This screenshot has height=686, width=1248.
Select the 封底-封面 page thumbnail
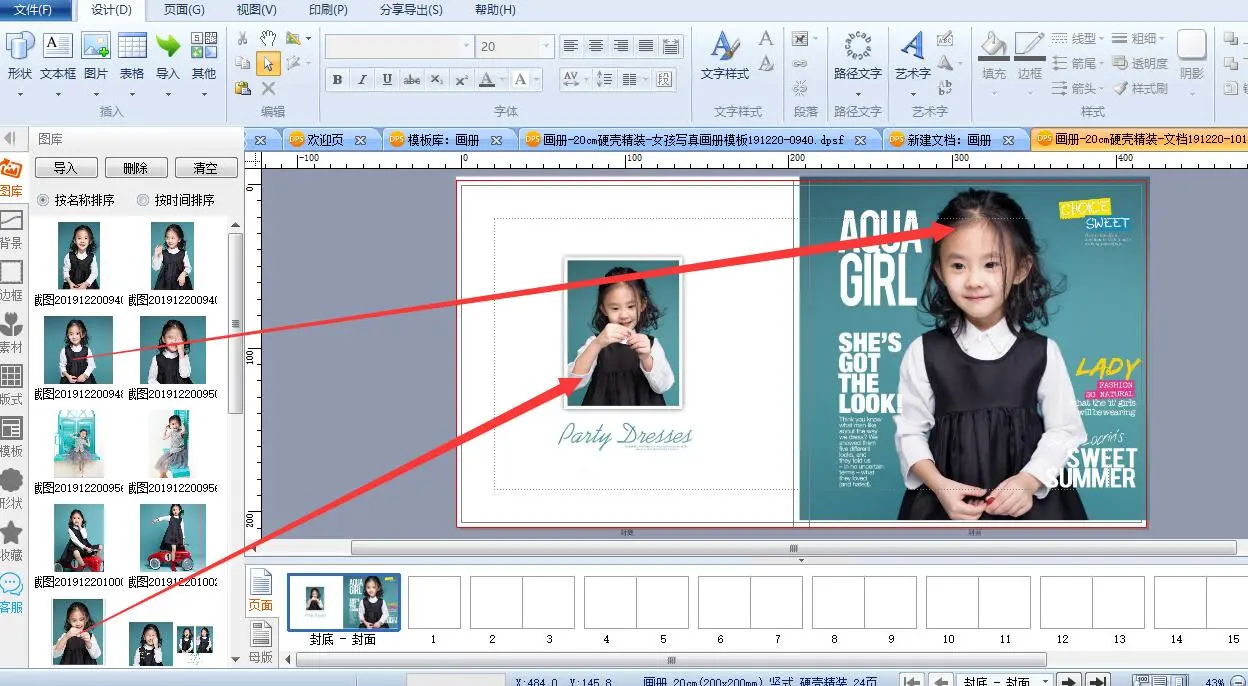click(x=344, y=602)
